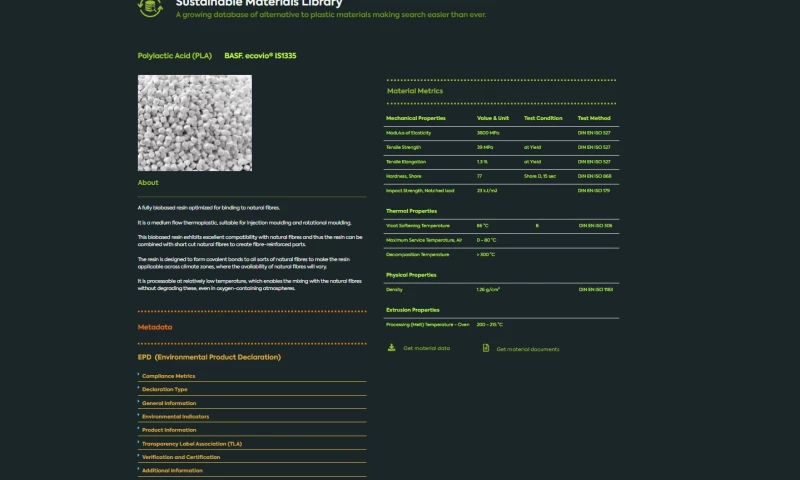Select the Hardness, Shore row label

[404, 176]
